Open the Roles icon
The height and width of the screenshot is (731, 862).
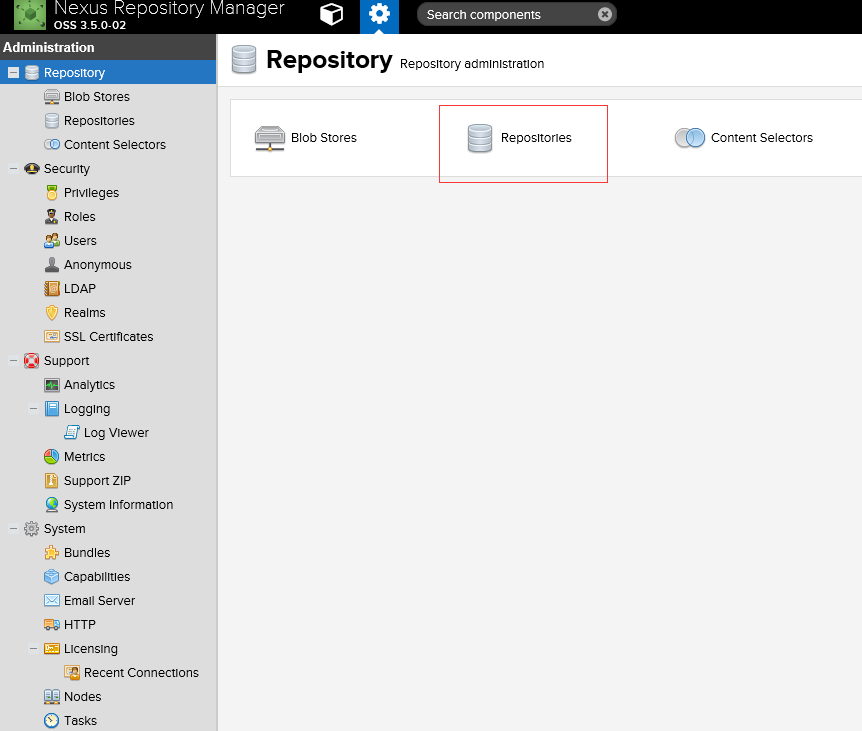point(52,217)
